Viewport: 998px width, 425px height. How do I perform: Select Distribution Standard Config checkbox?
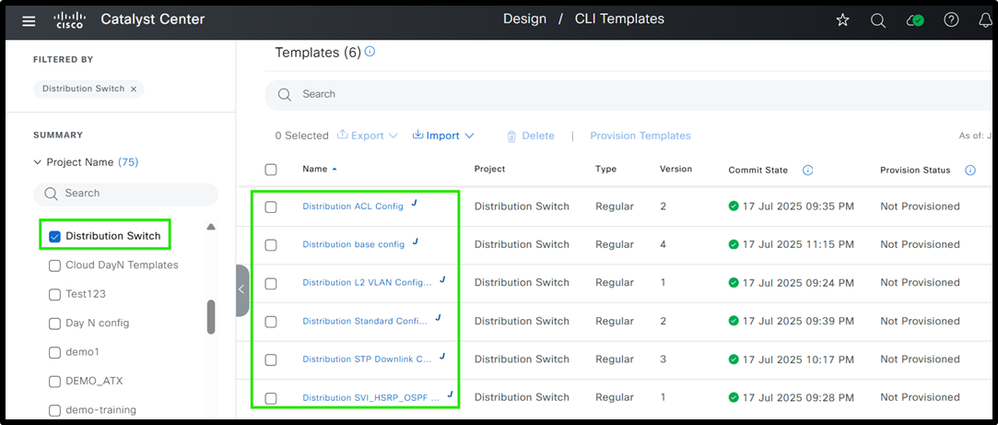(271, 322)
